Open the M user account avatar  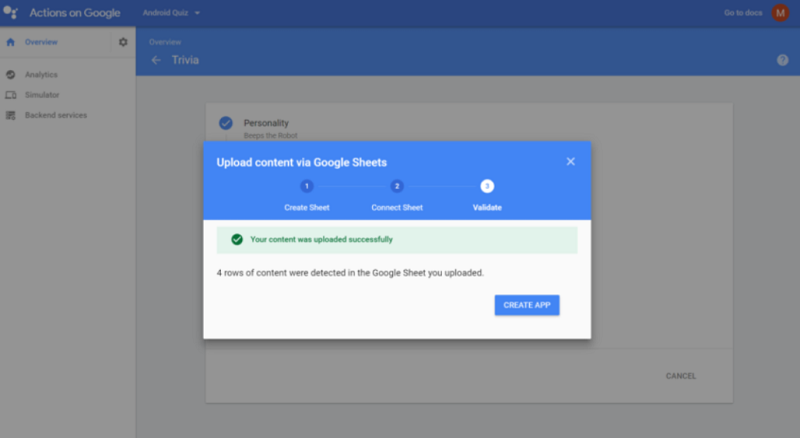[780, 13]
